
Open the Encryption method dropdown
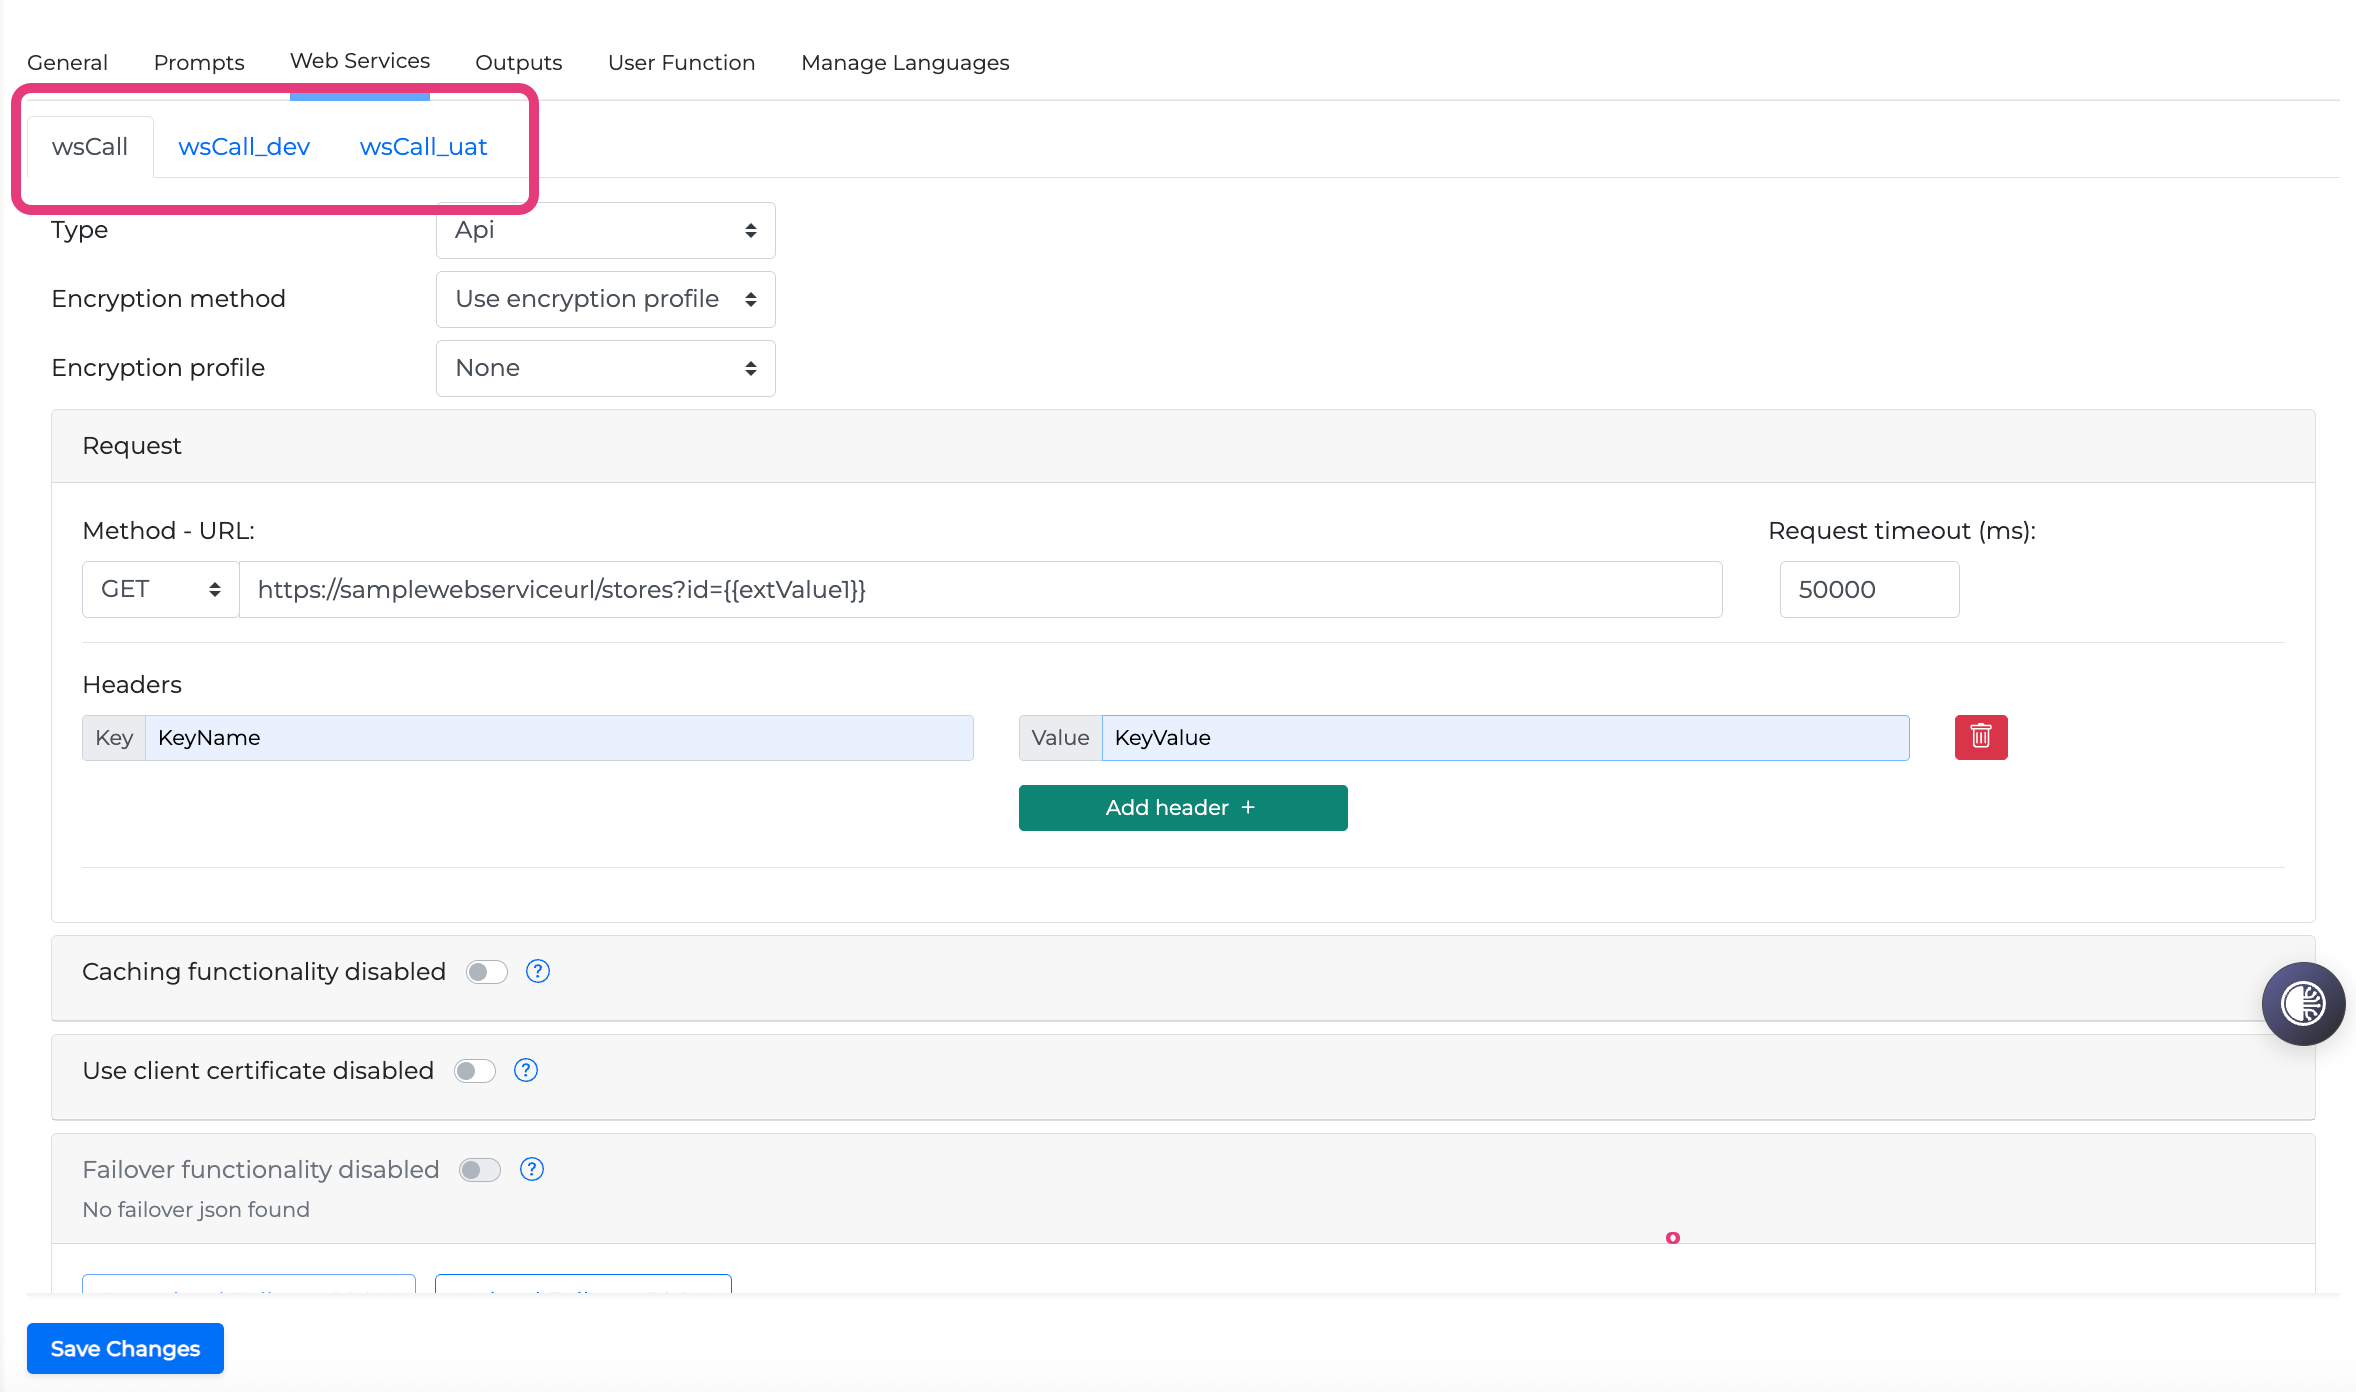605,299
